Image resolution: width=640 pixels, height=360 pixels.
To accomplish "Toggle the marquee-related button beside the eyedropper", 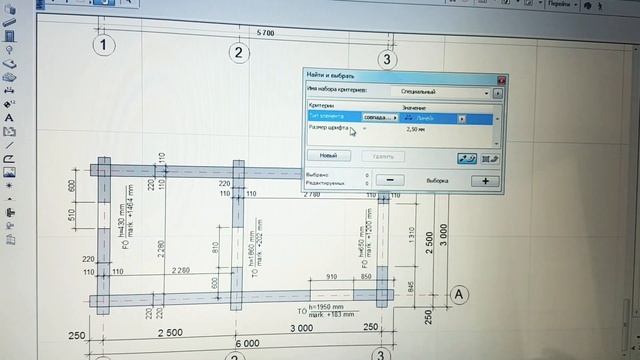I will point(490,159).
